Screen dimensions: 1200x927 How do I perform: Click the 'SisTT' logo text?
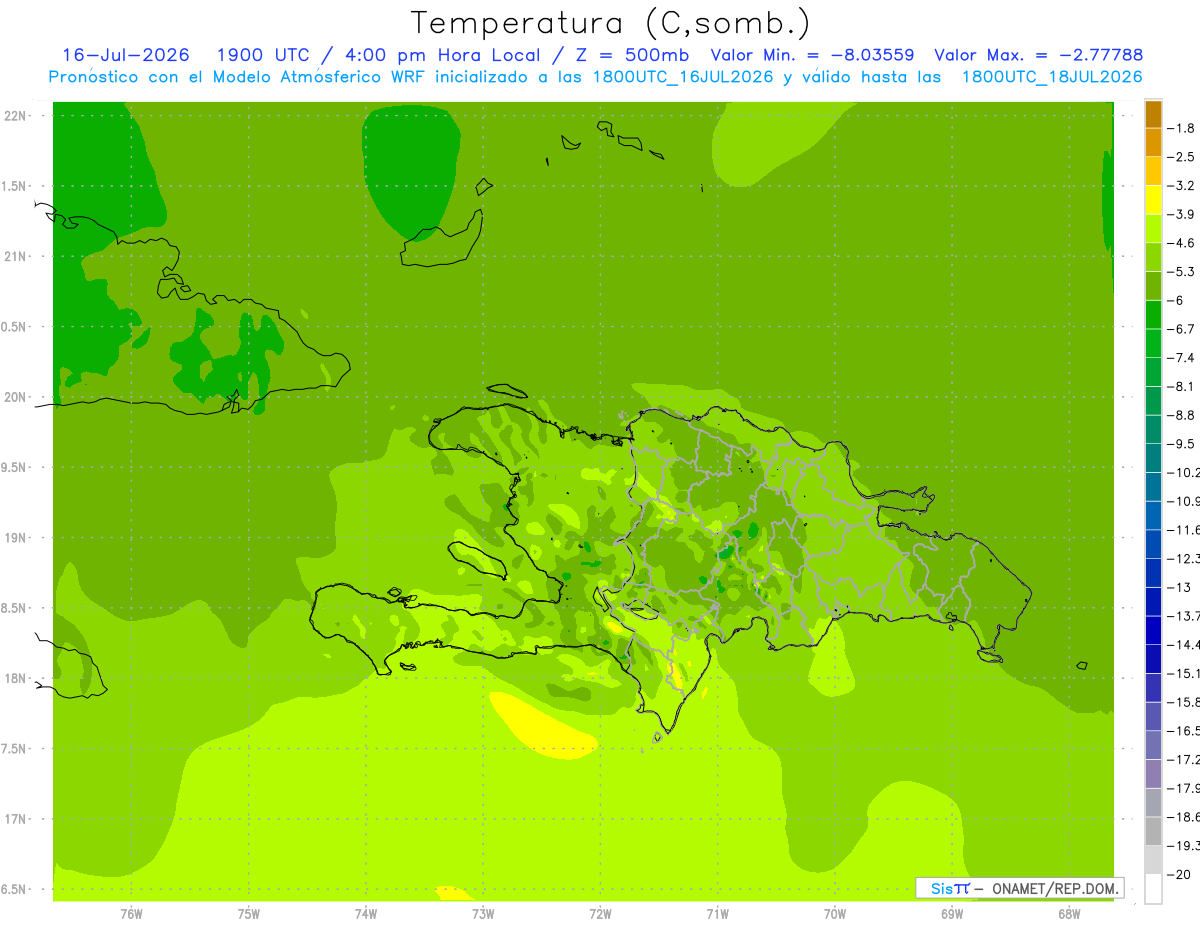click(950, 888)
